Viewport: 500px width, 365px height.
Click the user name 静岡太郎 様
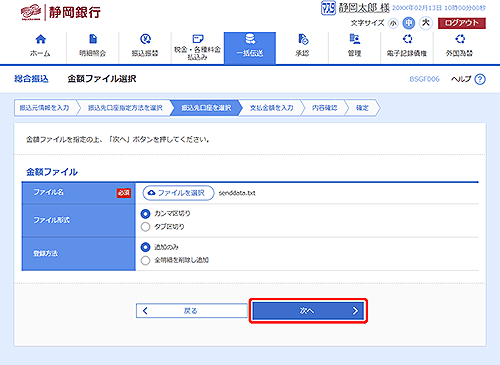(364, 8)
